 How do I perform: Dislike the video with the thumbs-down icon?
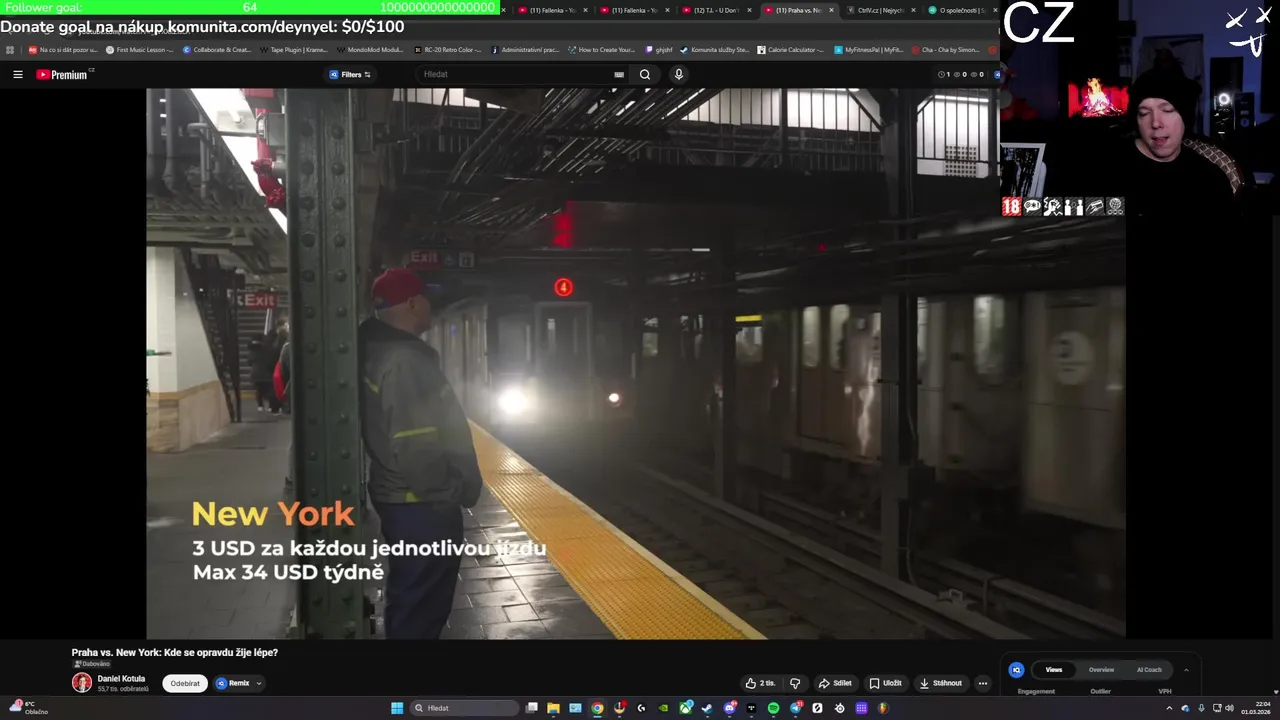795,683
